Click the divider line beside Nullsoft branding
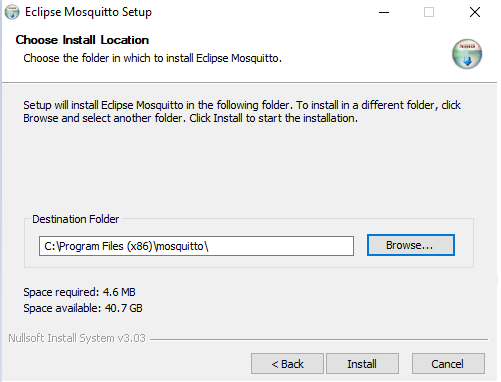This screenshot has width=501, height=382. (319, 339)
